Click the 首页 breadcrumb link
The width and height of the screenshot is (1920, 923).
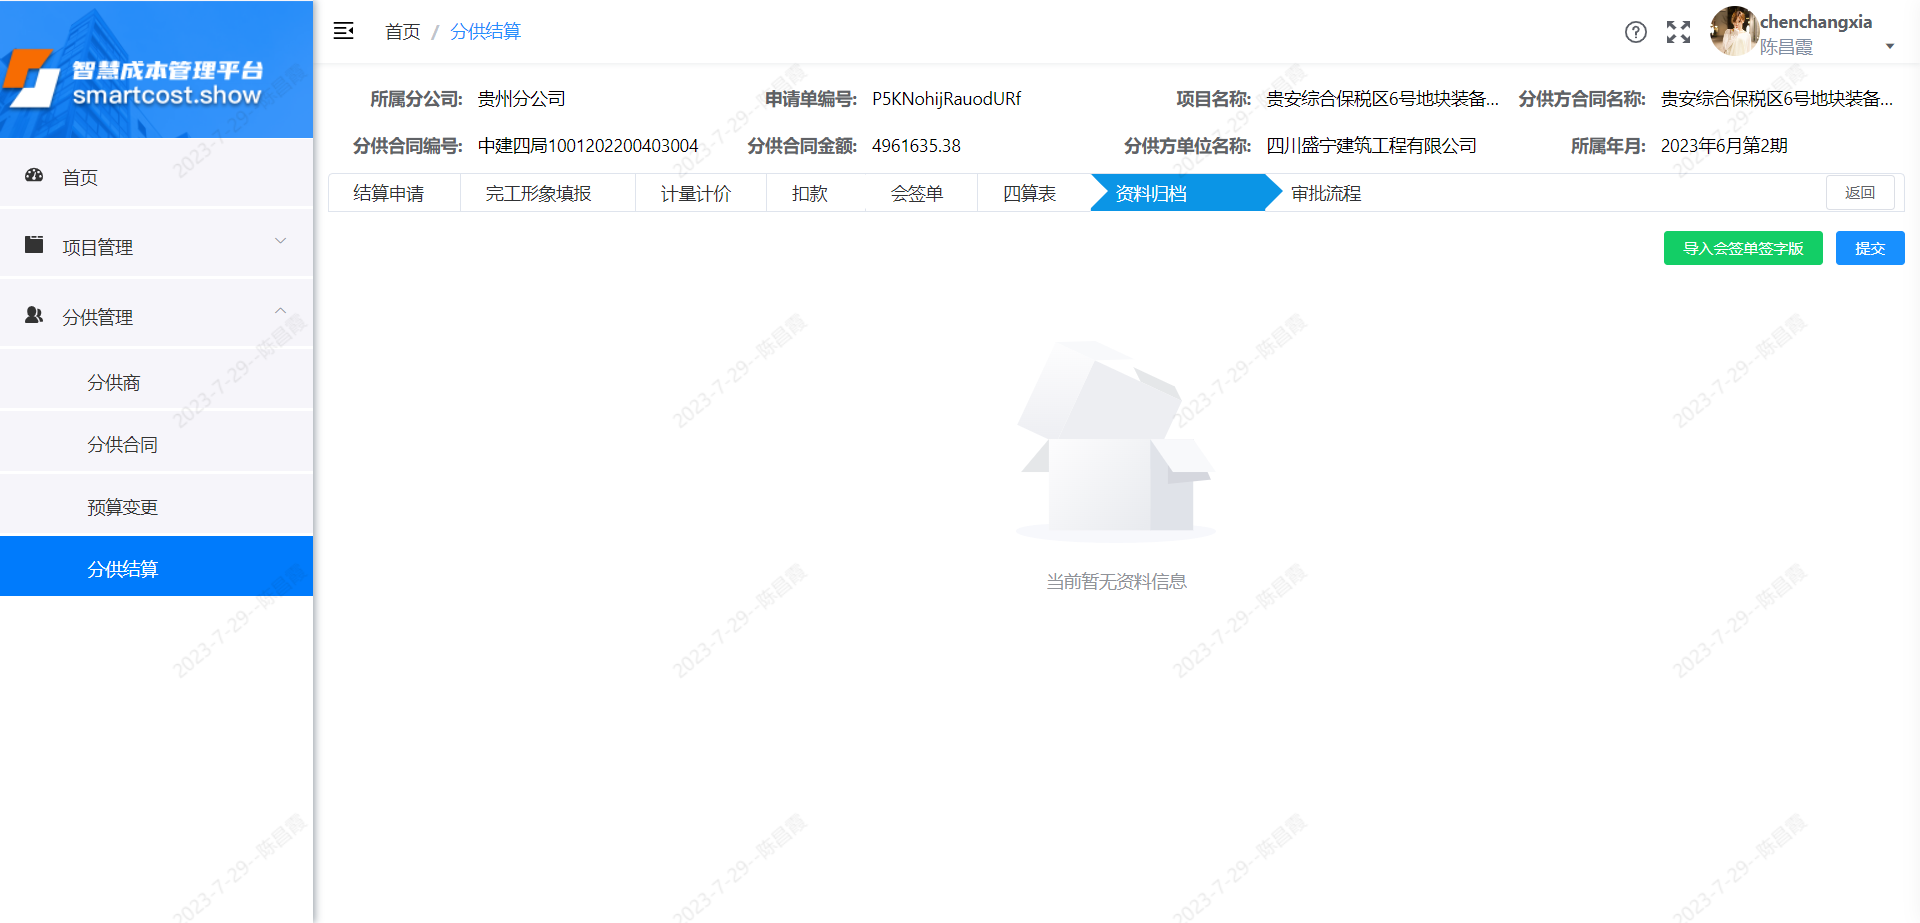tap(402, 32)
